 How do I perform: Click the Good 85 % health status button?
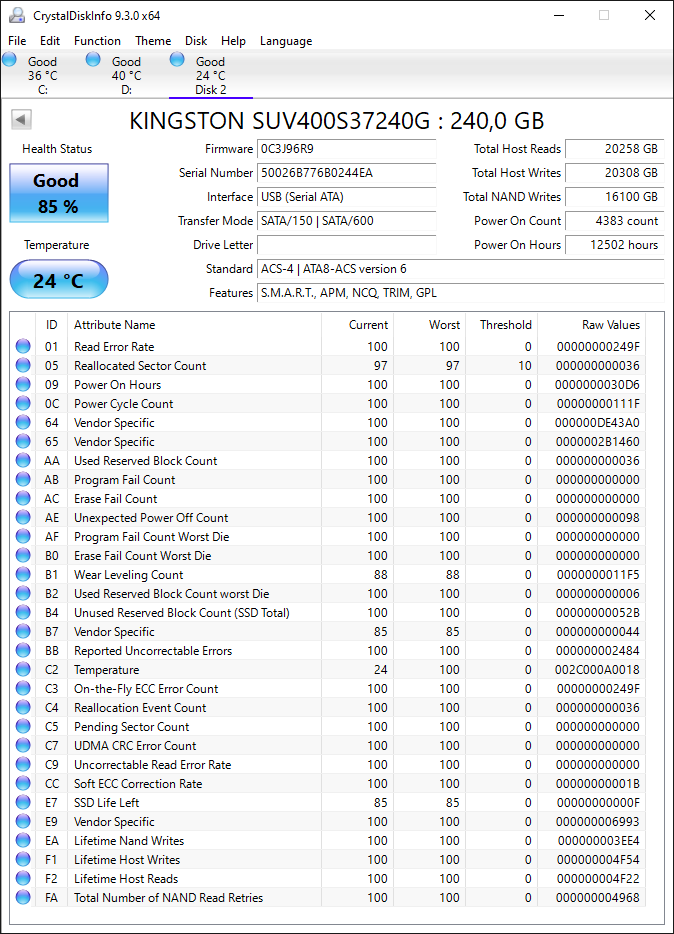pos(59,193)
